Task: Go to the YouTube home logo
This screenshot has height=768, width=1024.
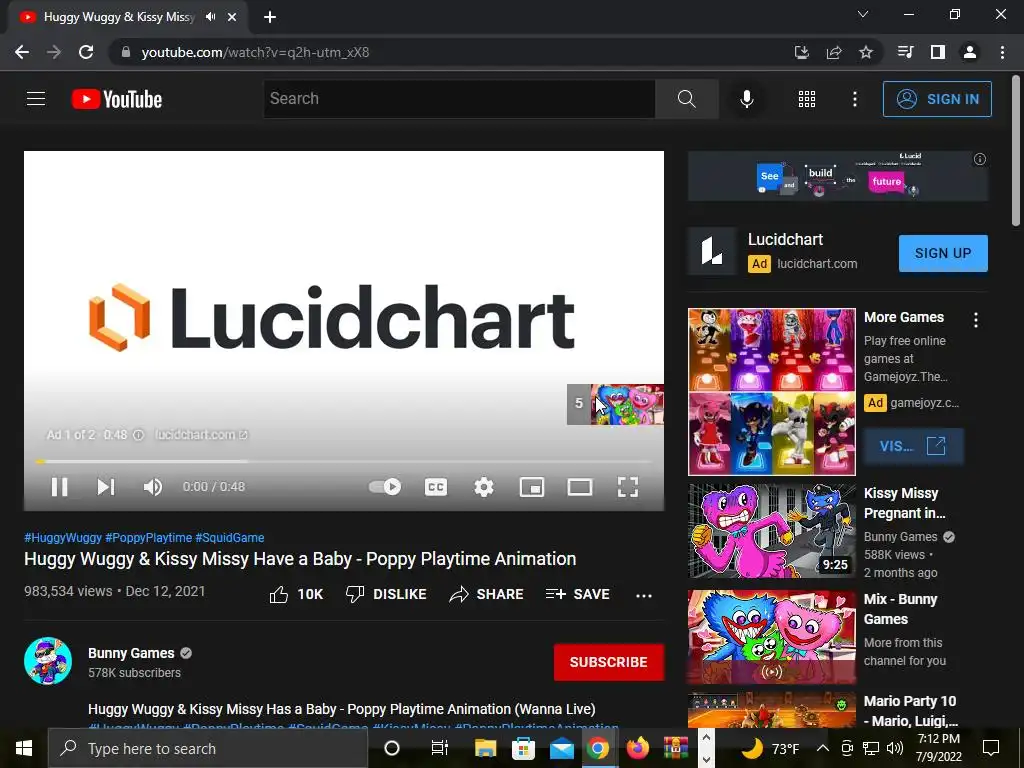Action: pos(117,99)
